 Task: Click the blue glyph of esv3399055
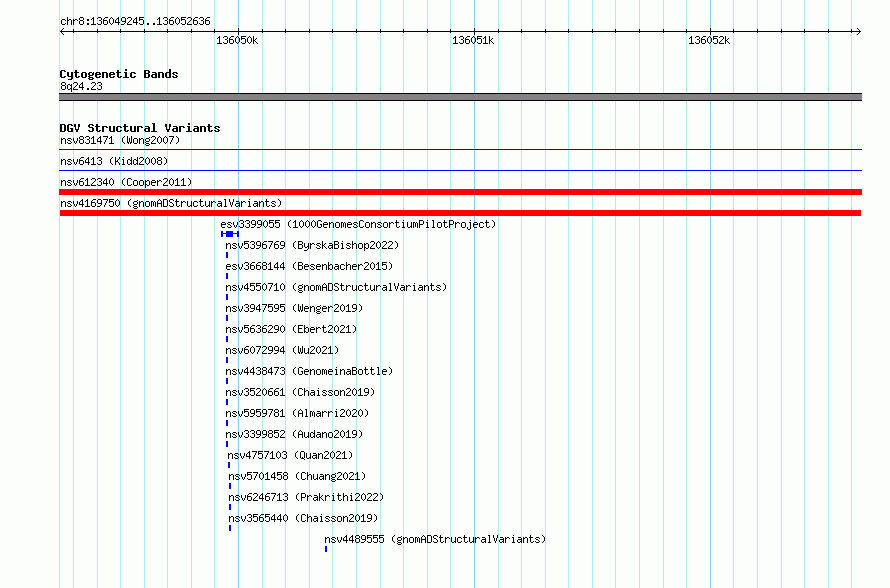pos(230,234)
